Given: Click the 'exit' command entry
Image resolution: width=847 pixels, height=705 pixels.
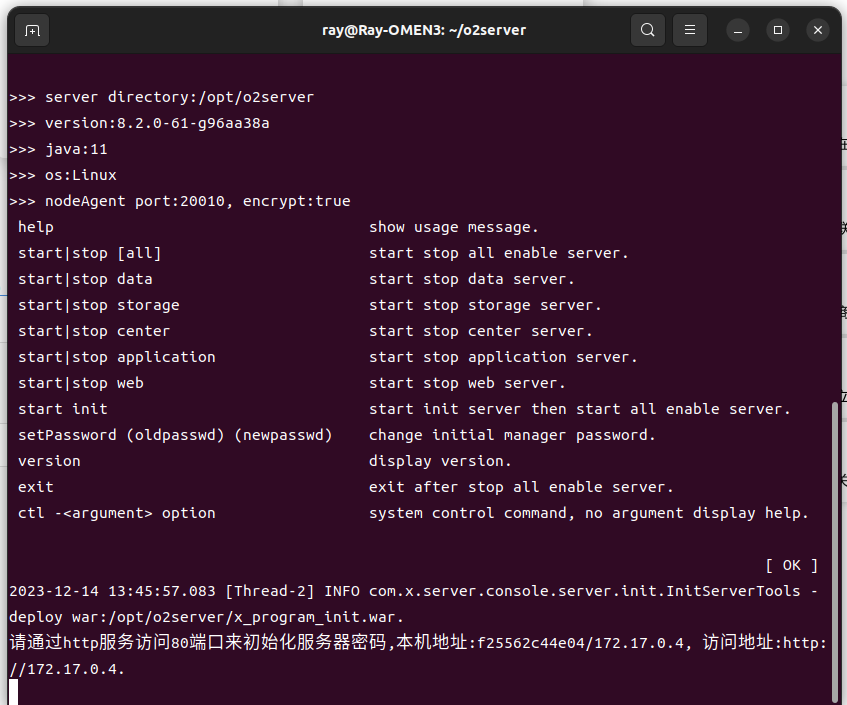Looking at the screenshot, I should (36, 487).
